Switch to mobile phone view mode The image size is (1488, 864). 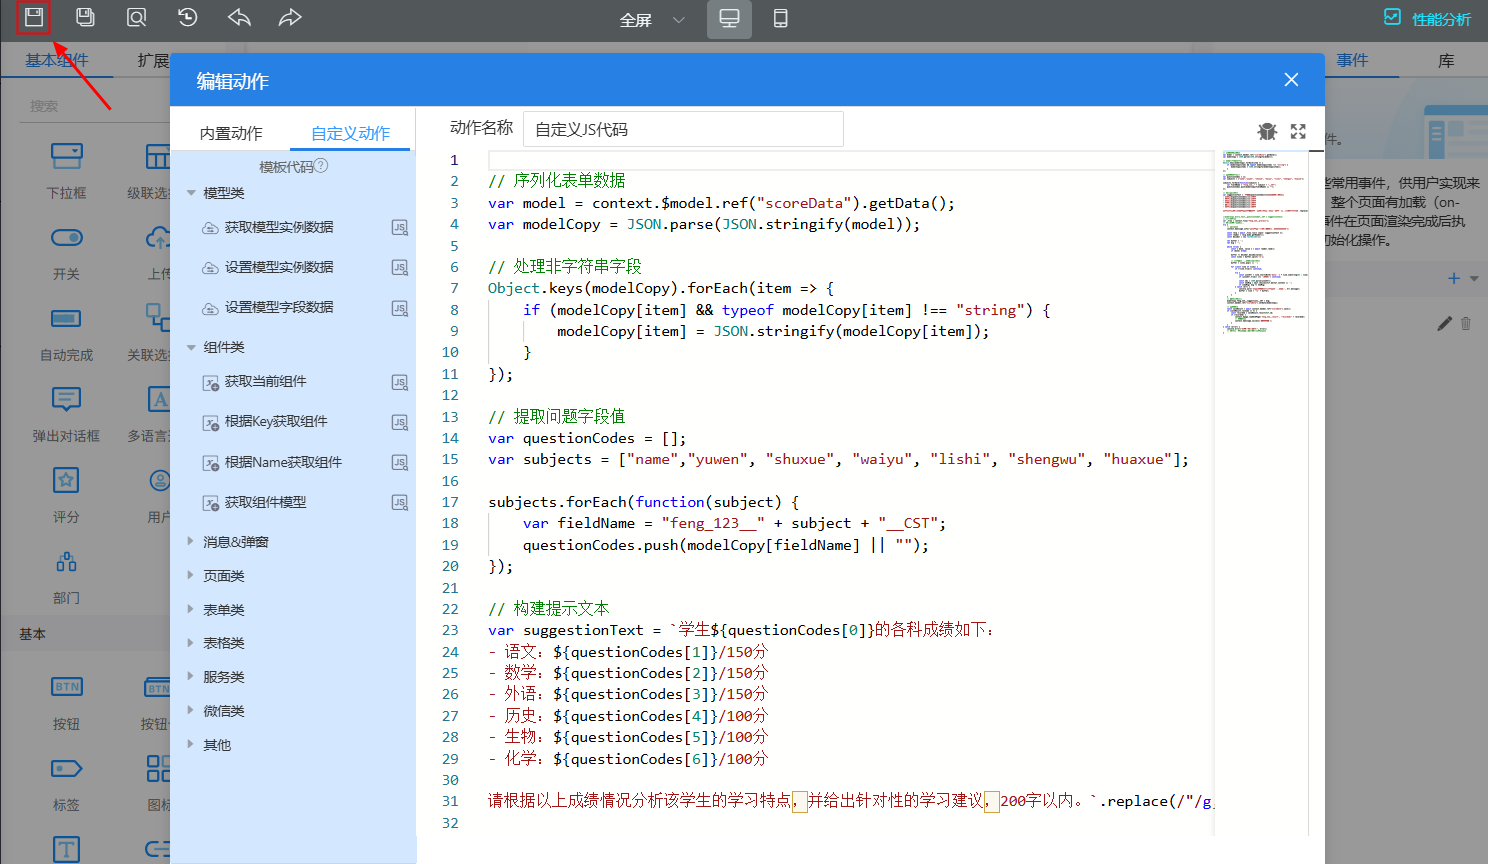[x=781, y=19]
